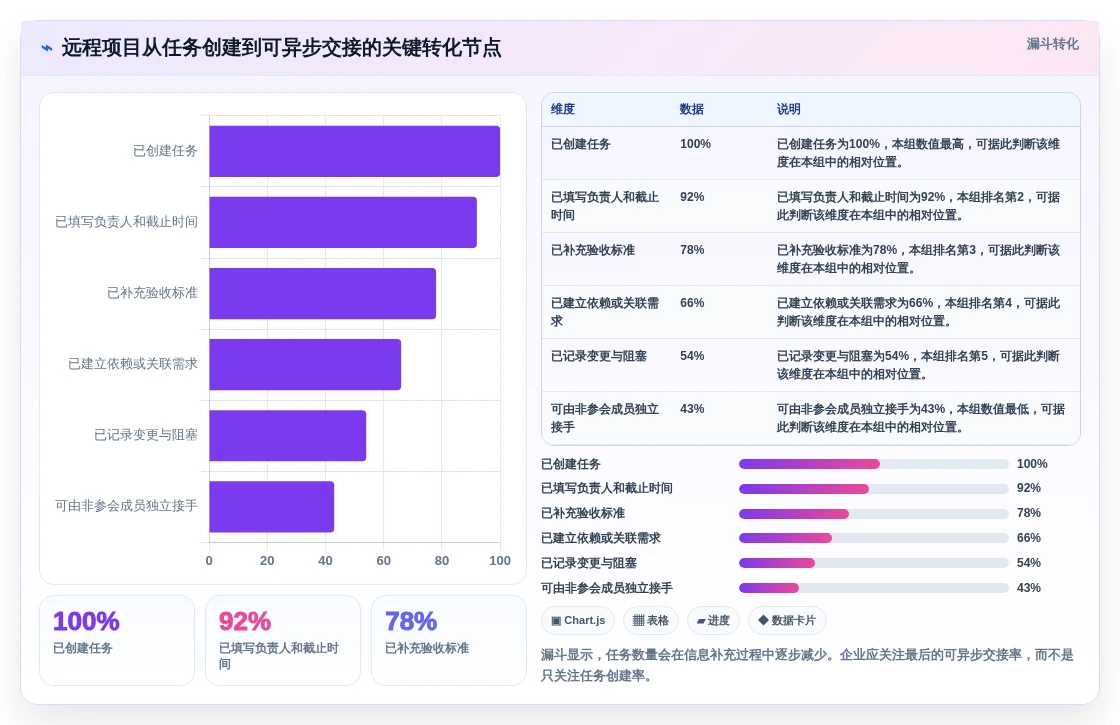Click the 进度 chip

click(713, 620)
